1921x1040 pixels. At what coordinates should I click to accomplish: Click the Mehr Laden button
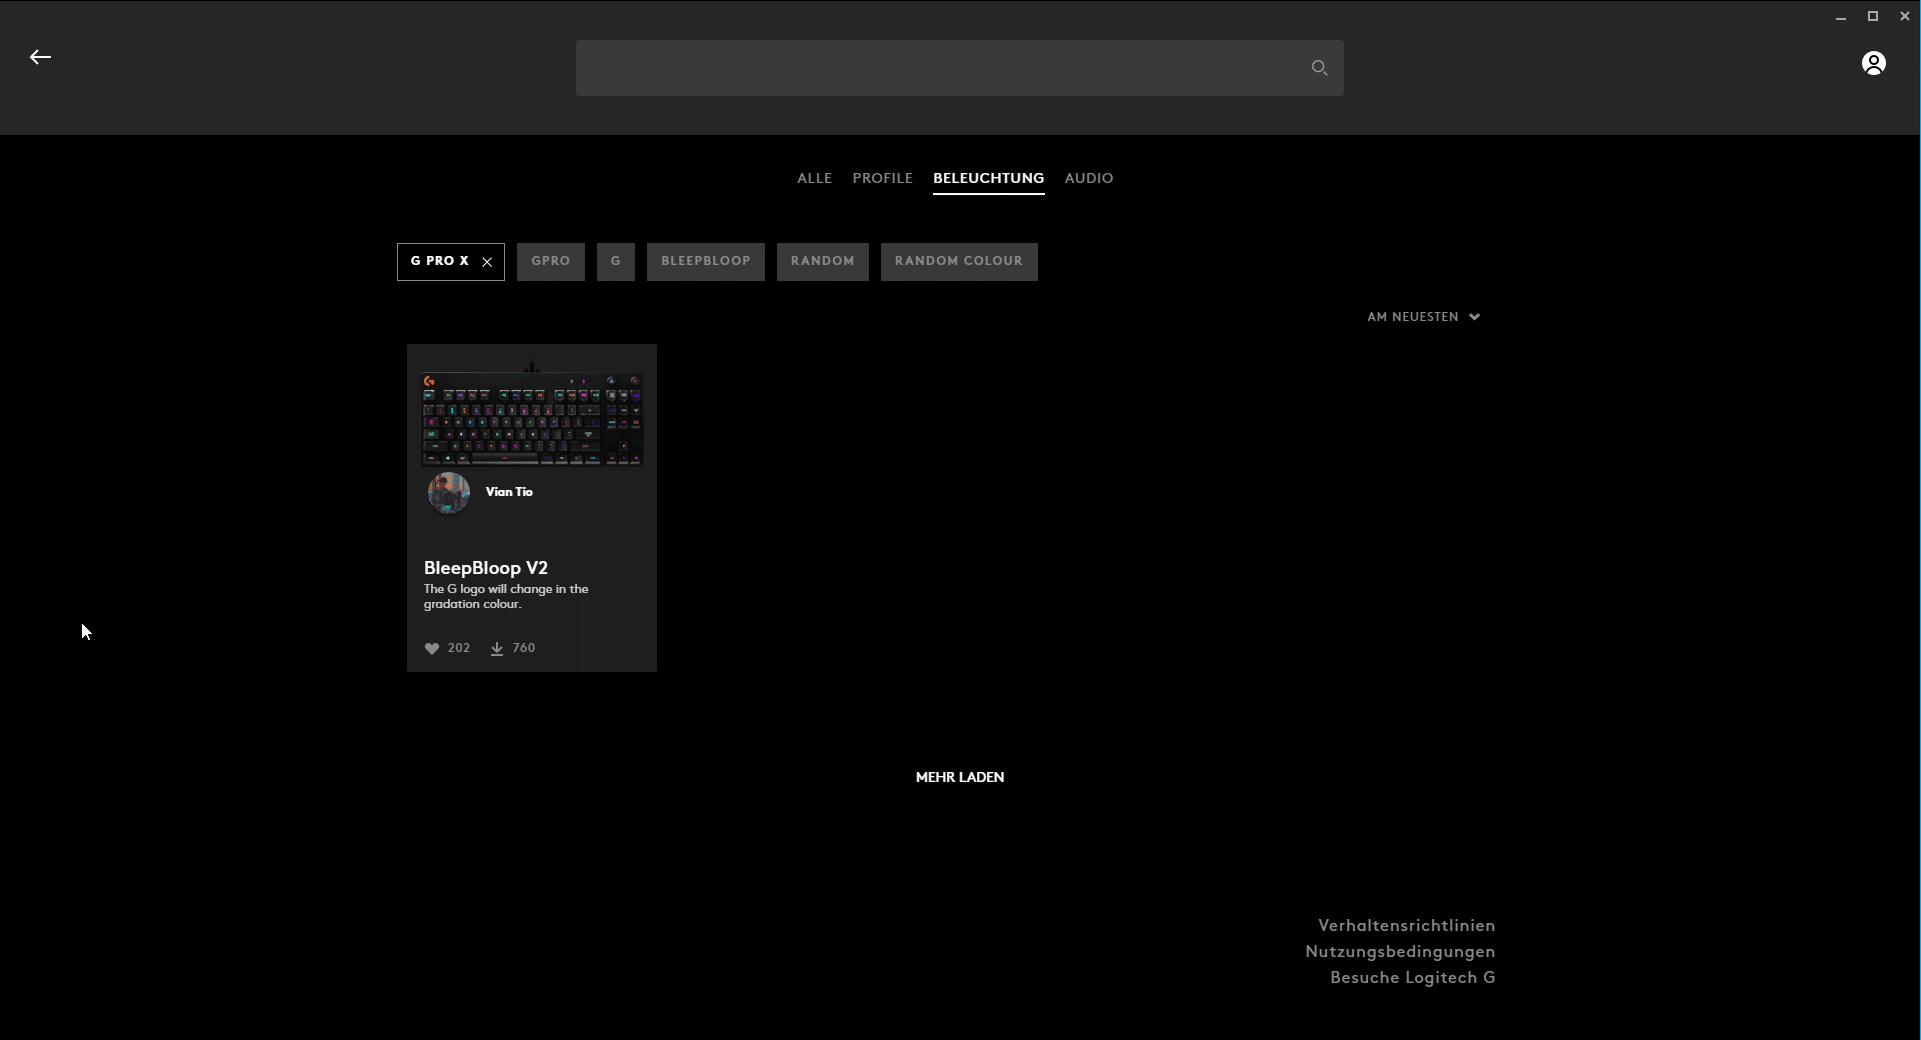point(959,777)
